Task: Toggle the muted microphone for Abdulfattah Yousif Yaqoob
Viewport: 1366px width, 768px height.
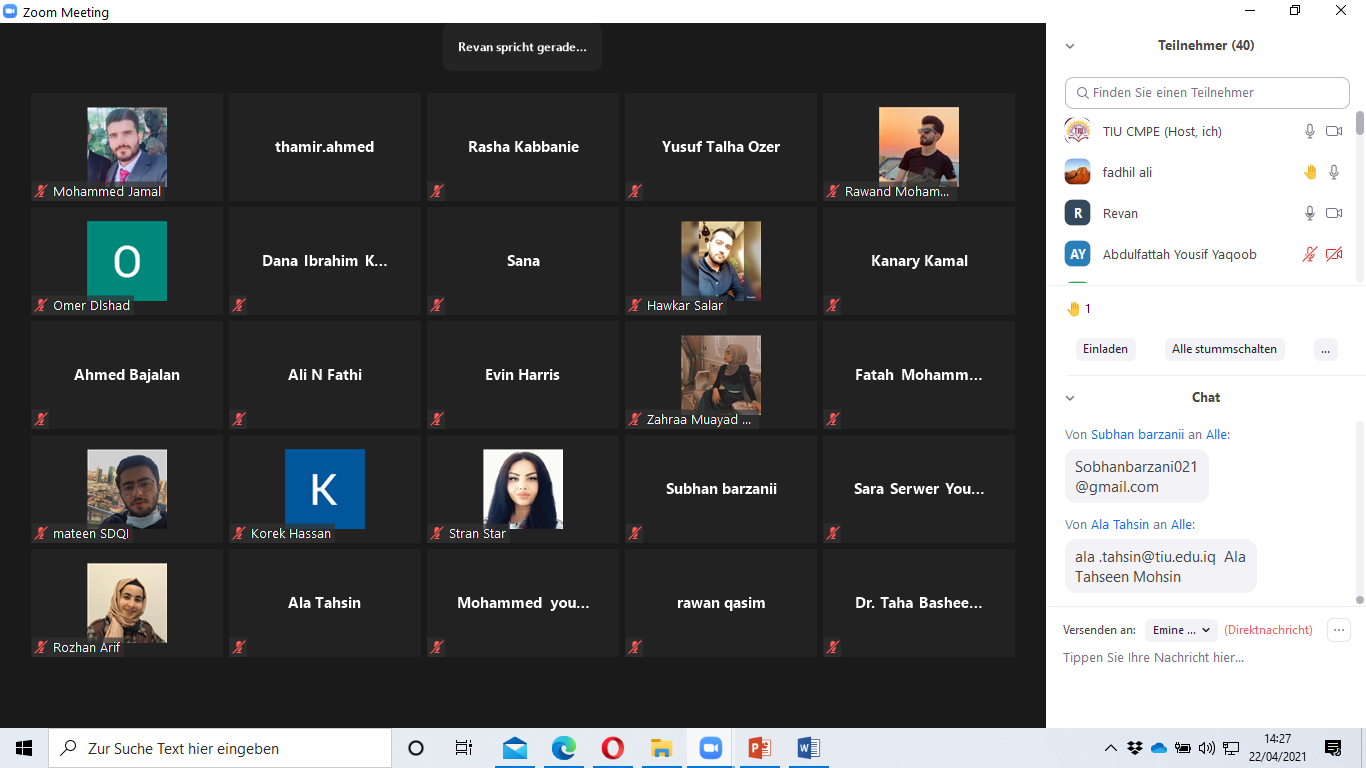Action: 1310,254
